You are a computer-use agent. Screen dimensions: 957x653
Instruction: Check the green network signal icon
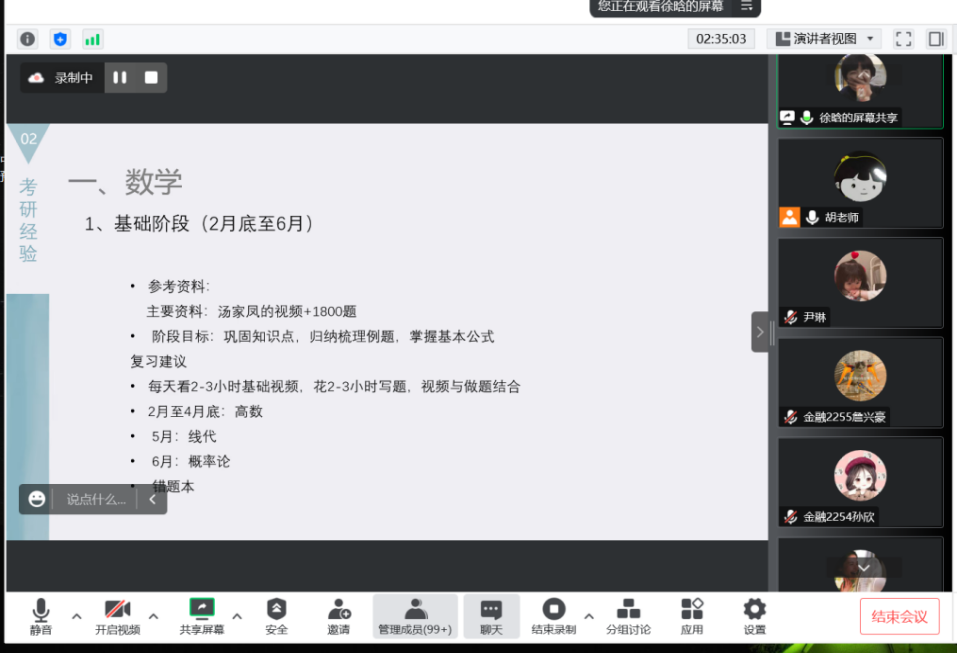(x=92, y=39)
